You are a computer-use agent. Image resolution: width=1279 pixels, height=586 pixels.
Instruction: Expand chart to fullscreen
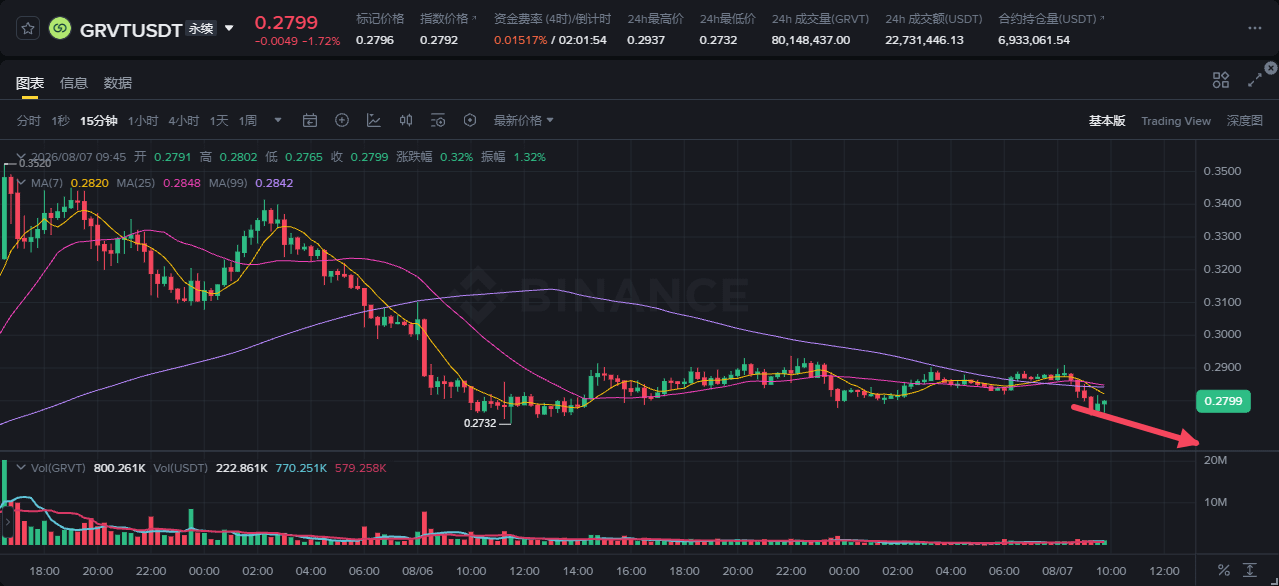[x=1255, y=81]
